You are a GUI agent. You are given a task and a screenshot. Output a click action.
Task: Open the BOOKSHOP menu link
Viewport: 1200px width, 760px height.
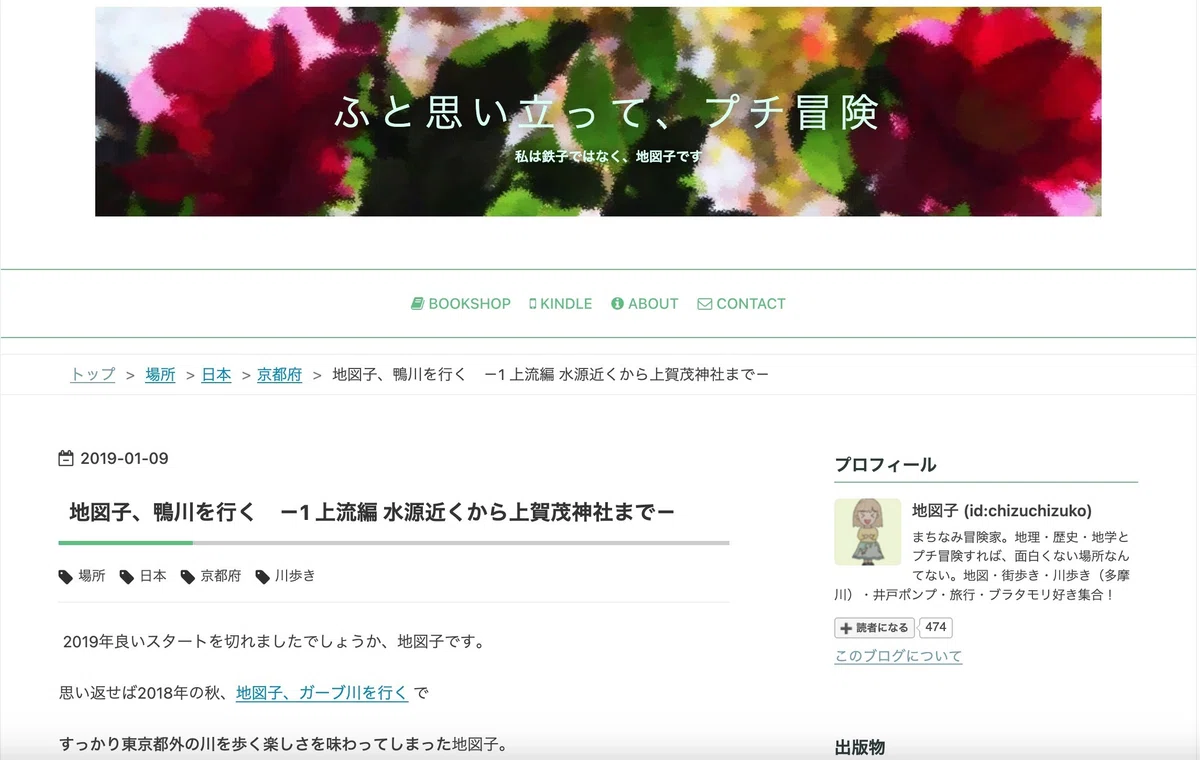pyautogui.click(x=461, y=304)
